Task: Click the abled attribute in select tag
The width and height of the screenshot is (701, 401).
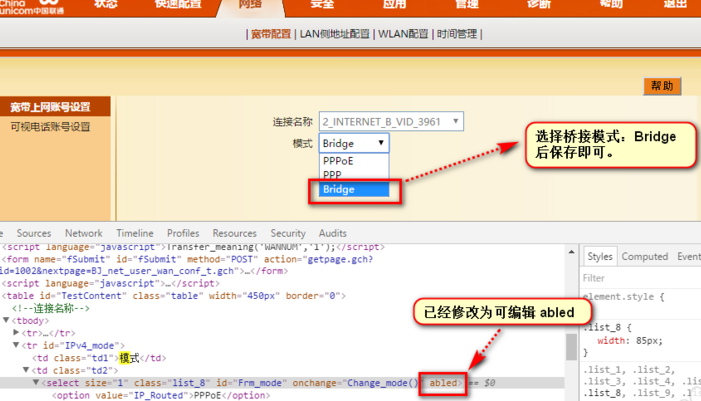Action: [443, 383]
